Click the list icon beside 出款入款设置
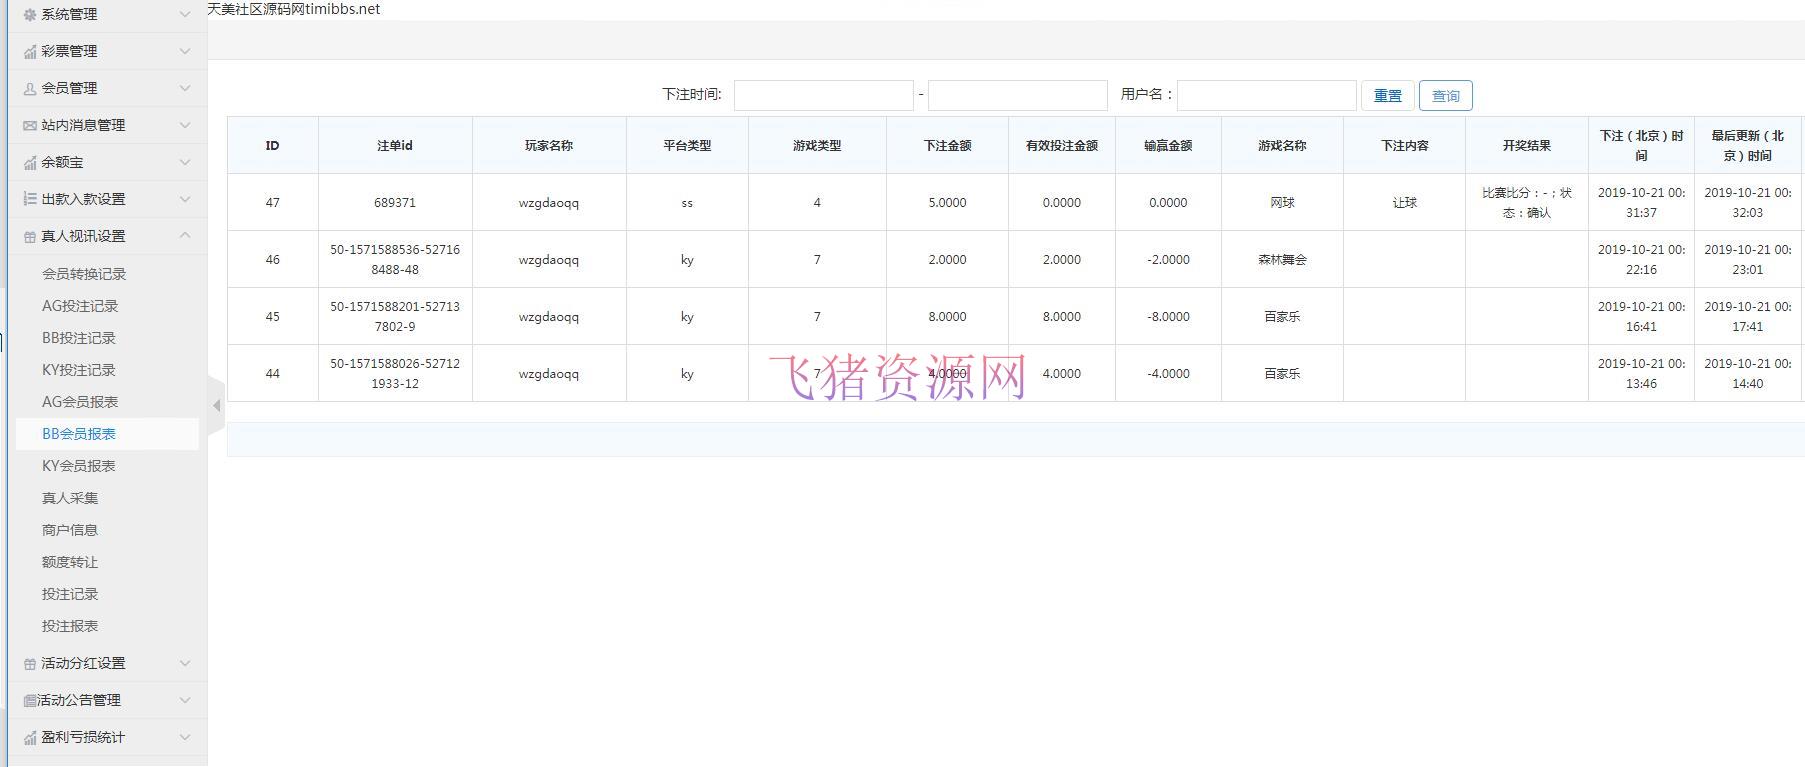This screenshot has width=1805, height=767. click(30, 200)
